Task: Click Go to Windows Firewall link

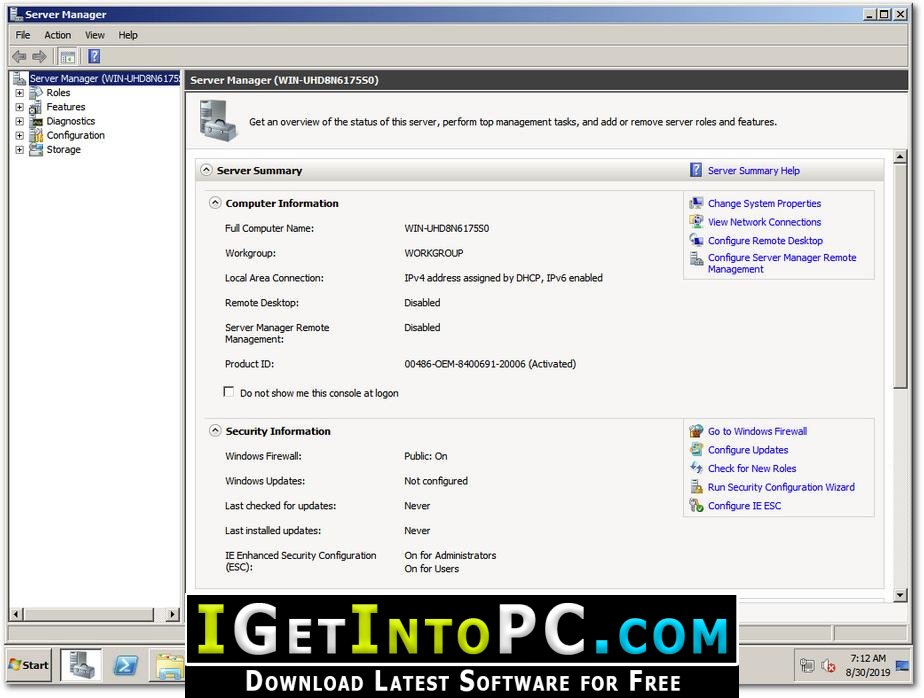Action: (757, 431)
